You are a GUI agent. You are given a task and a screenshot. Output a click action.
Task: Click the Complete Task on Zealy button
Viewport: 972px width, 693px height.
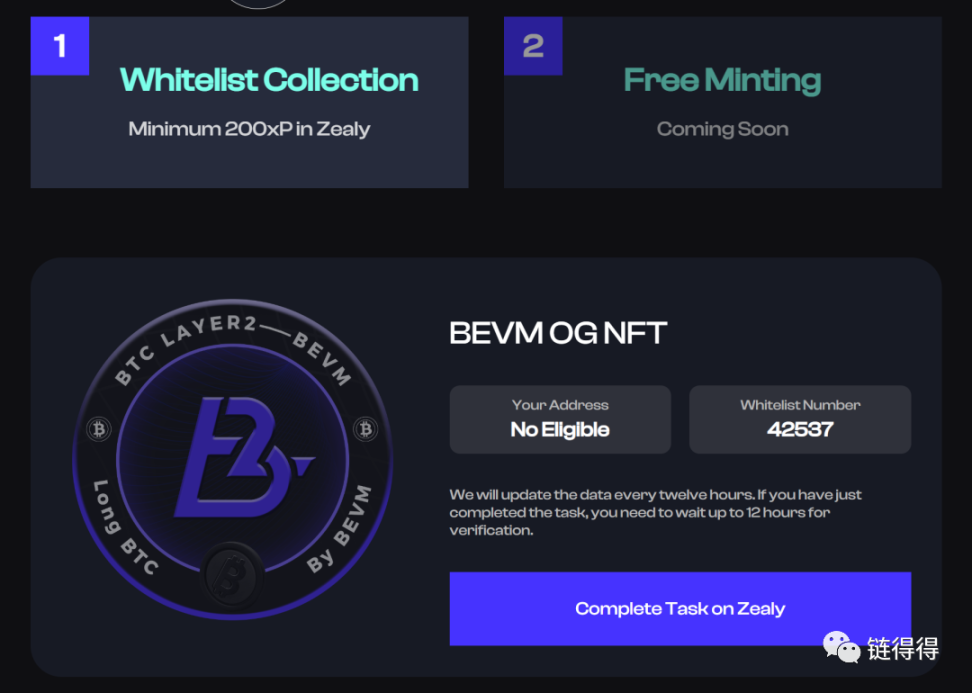680,609
